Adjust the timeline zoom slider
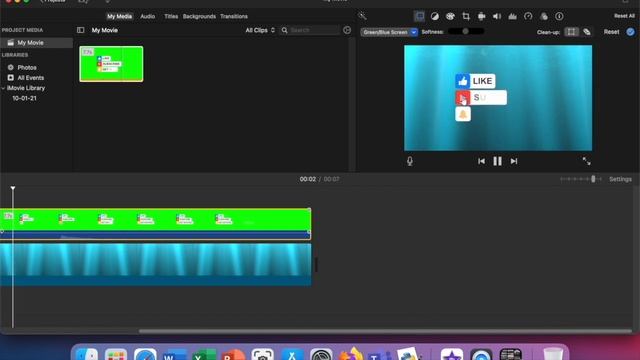Viewport: 640px width, 360px height. (581, 179)
